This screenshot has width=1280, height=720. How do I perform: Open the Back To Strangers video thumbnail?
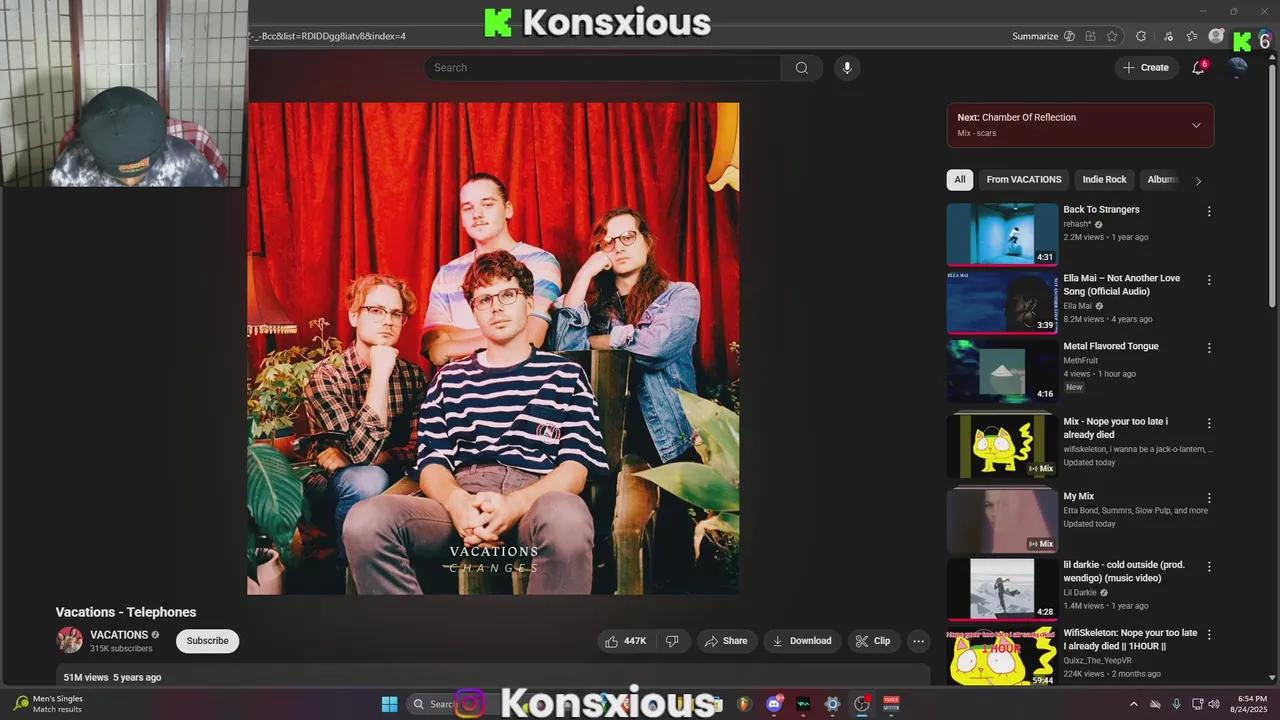point(1002,235)
